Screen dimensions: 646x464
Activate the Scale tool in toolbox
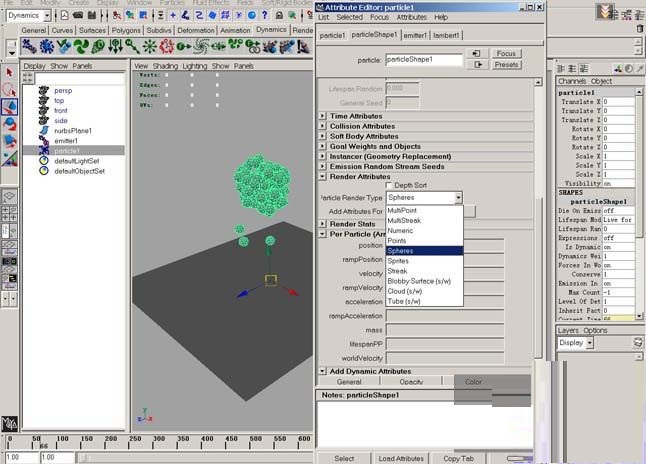point(9,141)
